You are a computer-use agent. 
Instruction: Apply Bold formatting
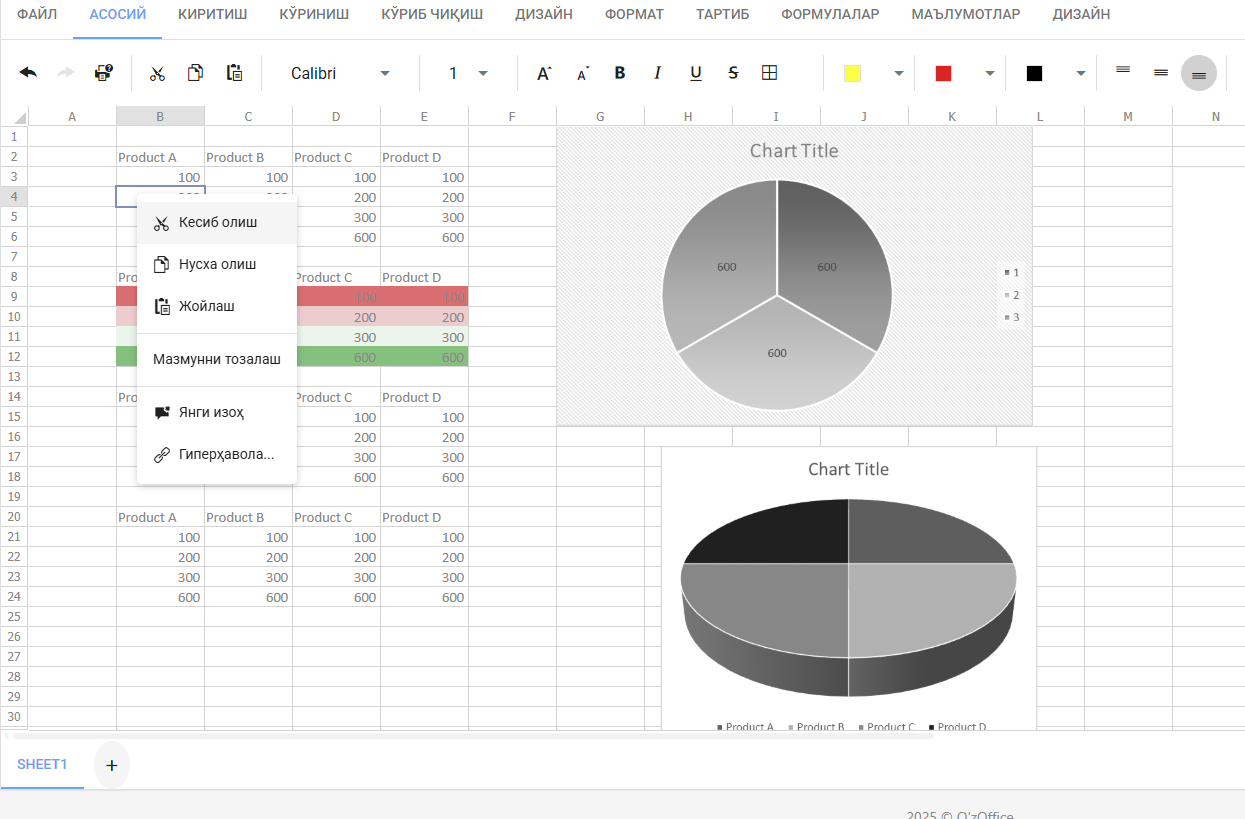point(619,72)
